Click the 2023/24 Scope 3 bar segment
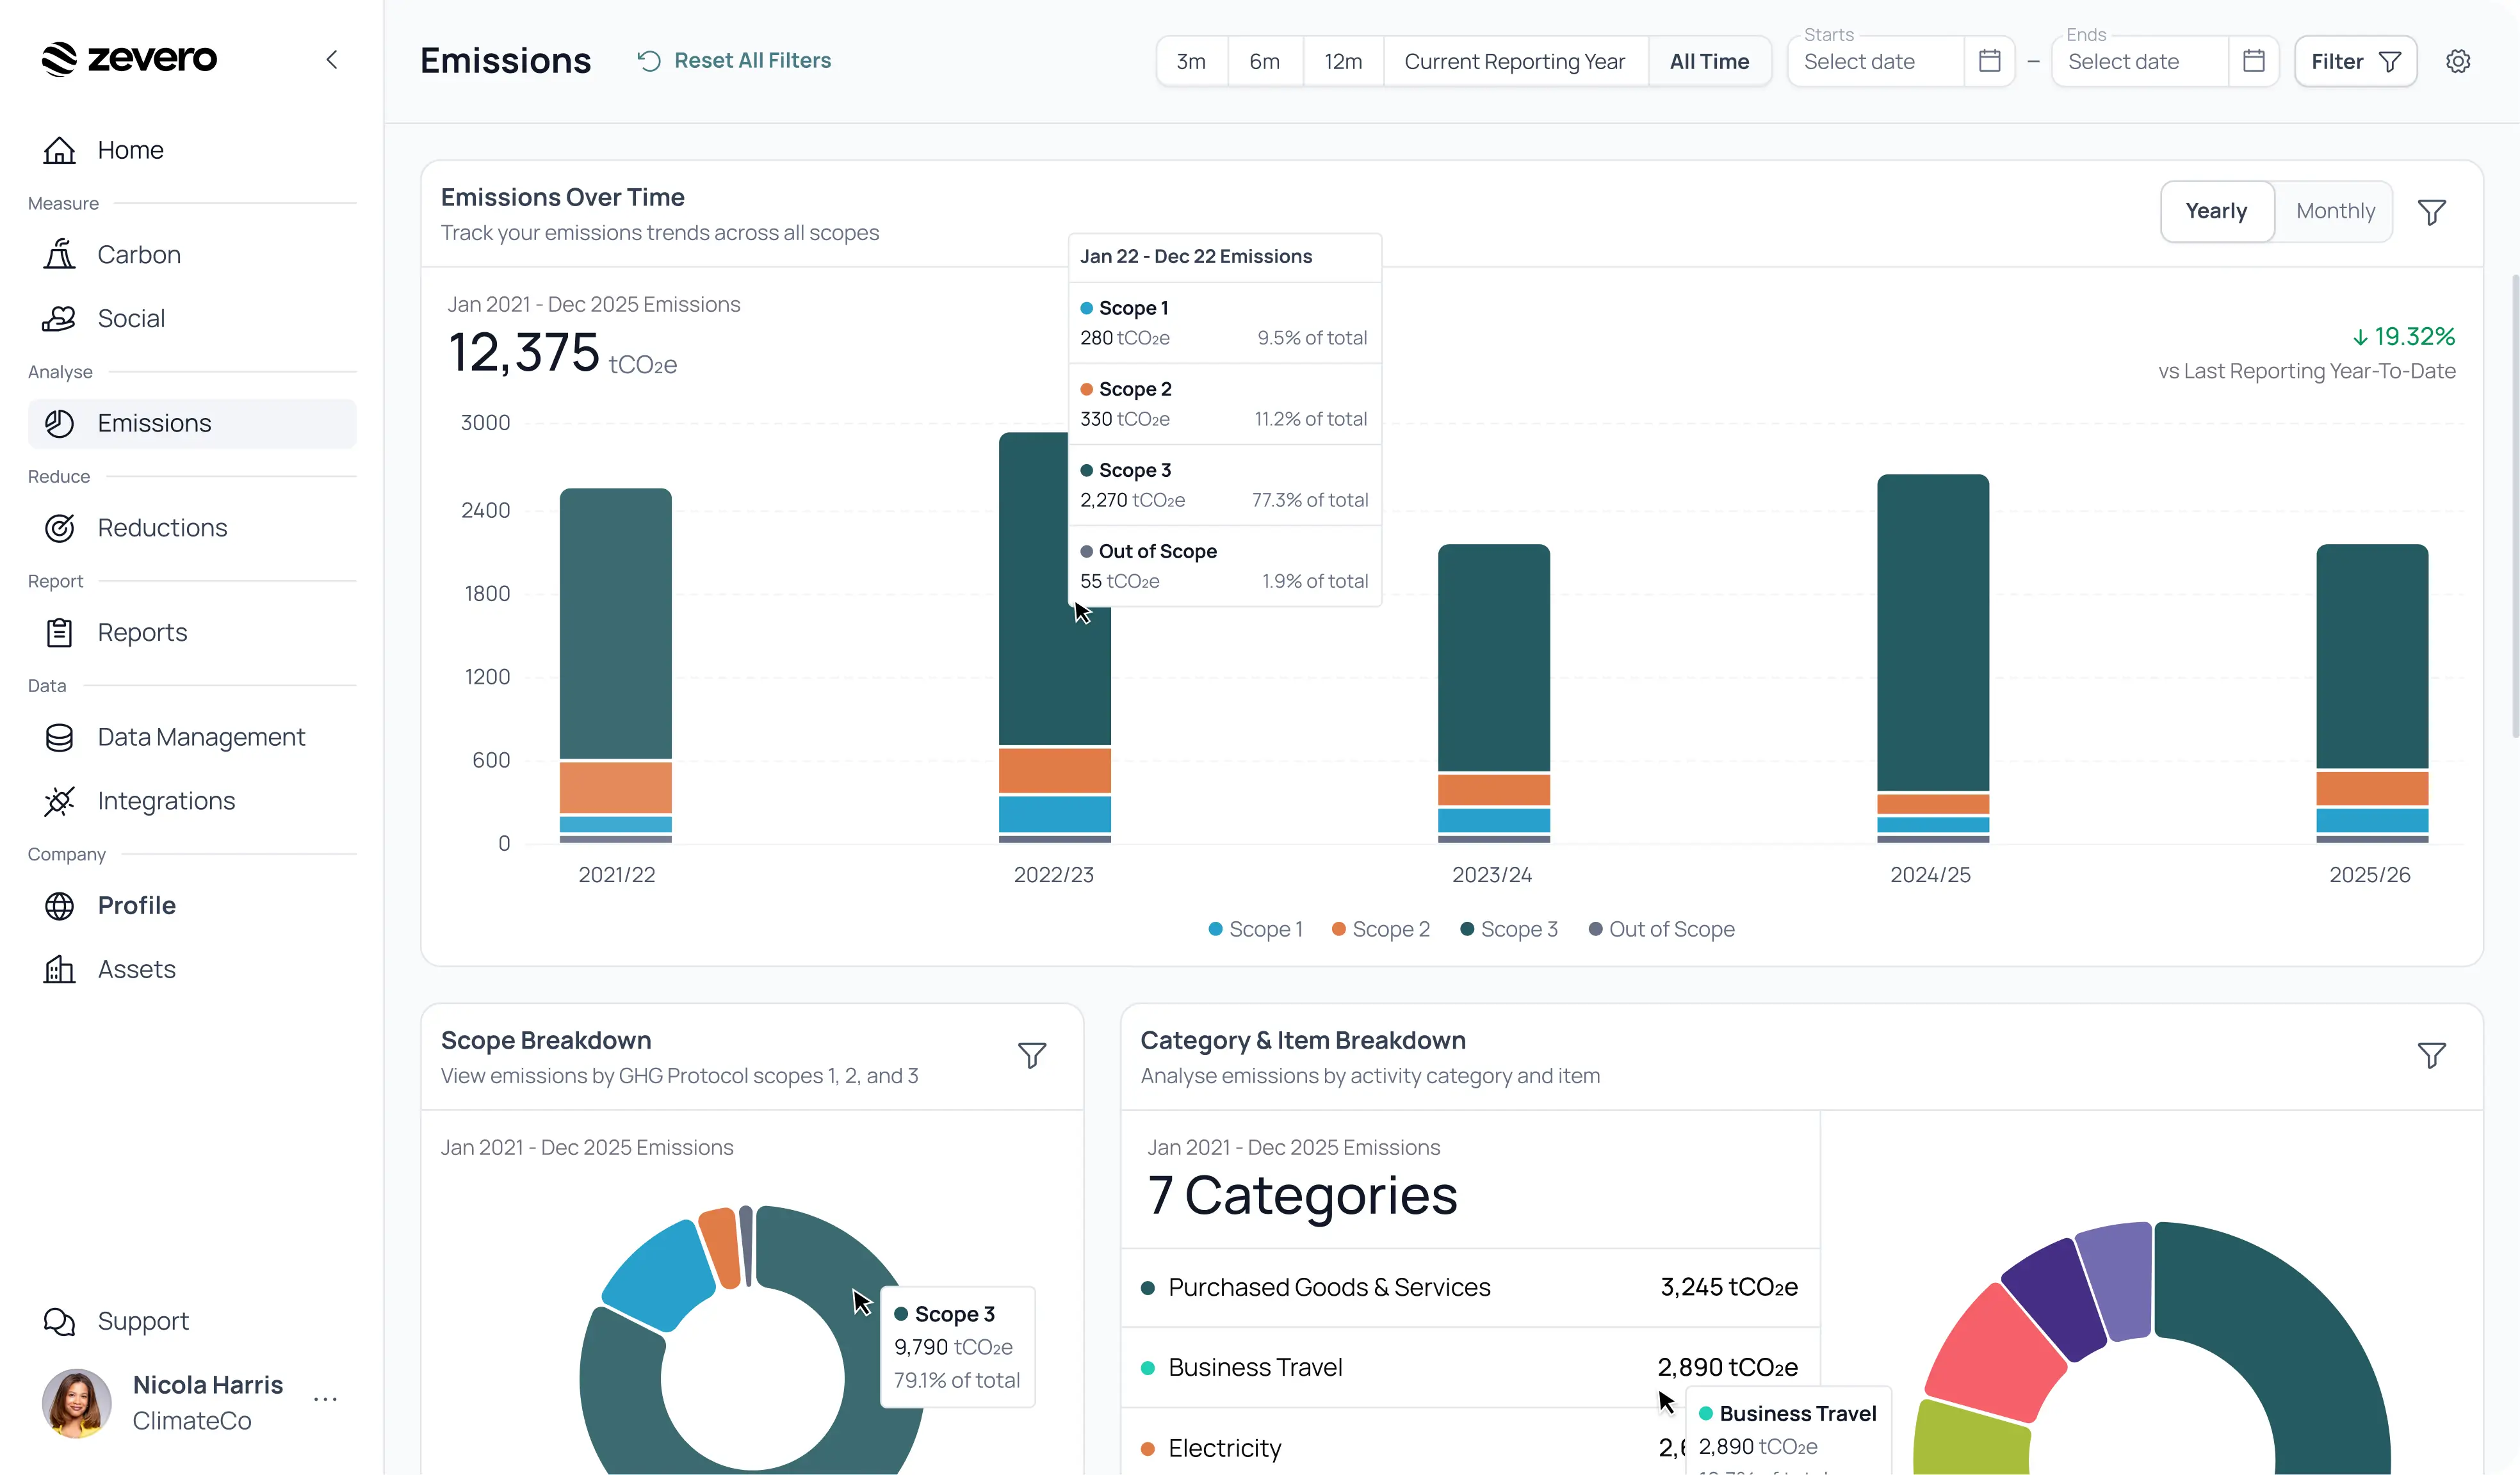The width and height of the screenshot is (2520, 1475). pos(1493,657)
